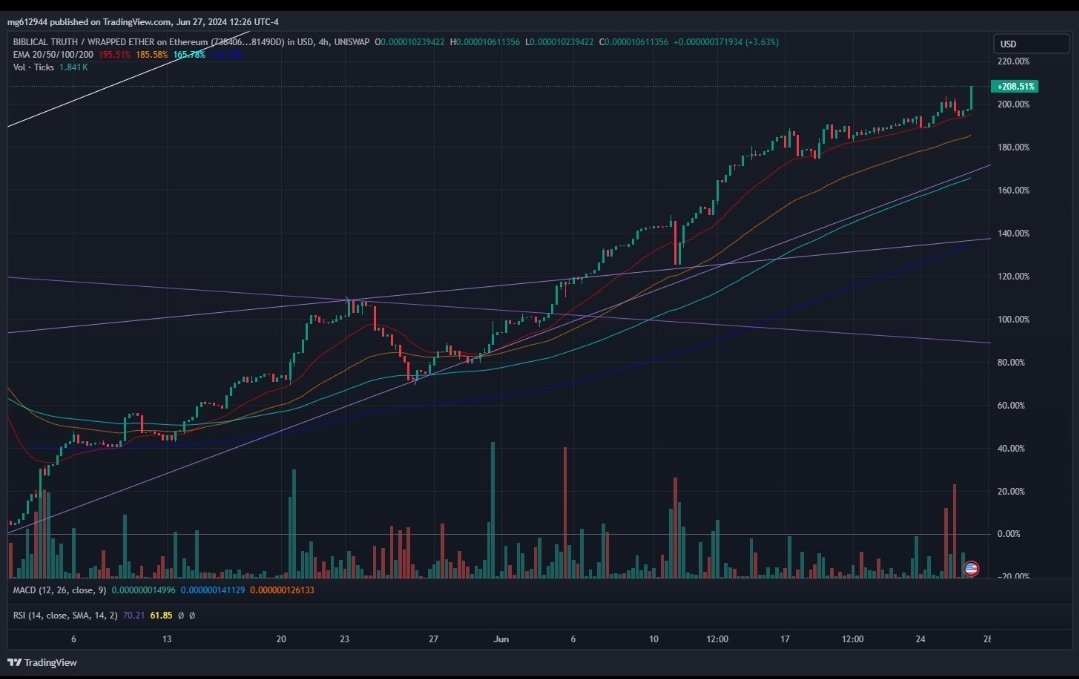Select the round badge icon near the last candle
Image resolution: width=1079 pixels, height=679 pixels.
[971, 567]
